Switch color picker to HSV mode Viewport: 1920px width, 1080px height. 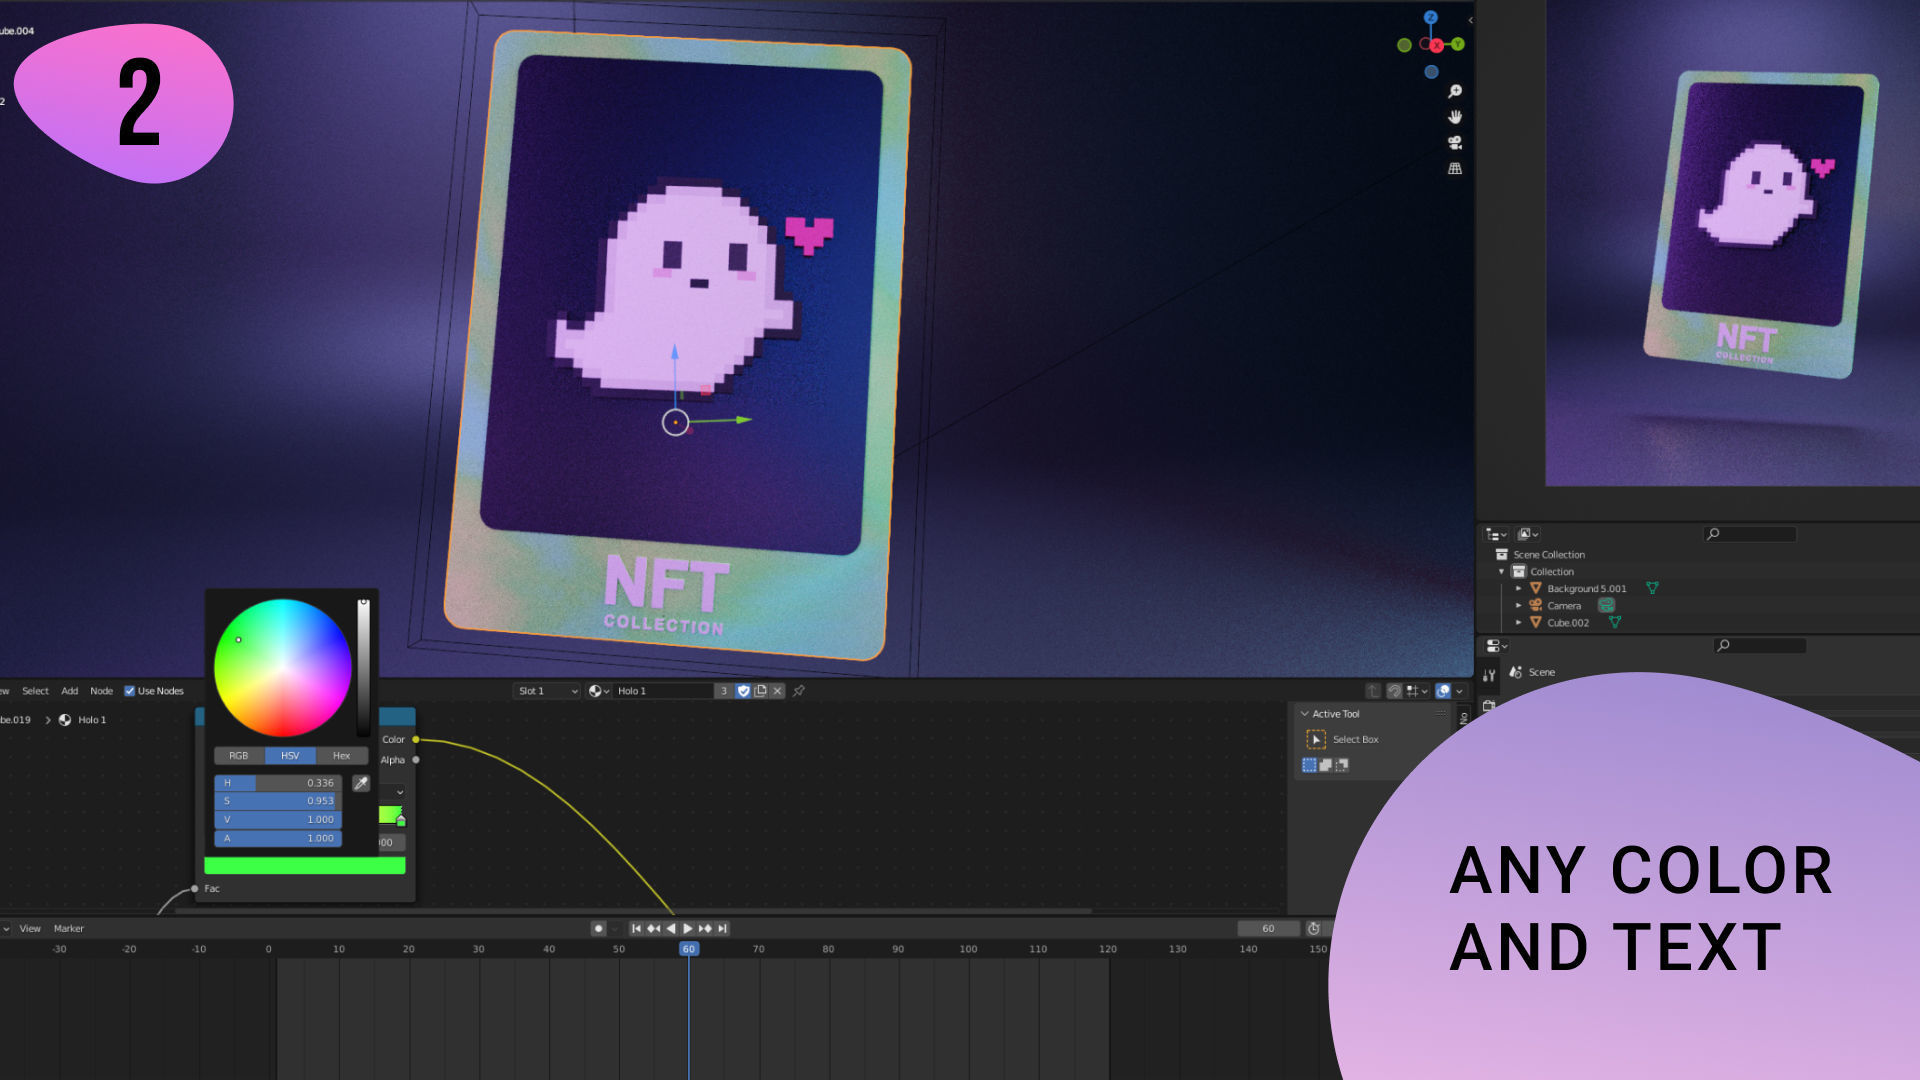pos(290,755)
